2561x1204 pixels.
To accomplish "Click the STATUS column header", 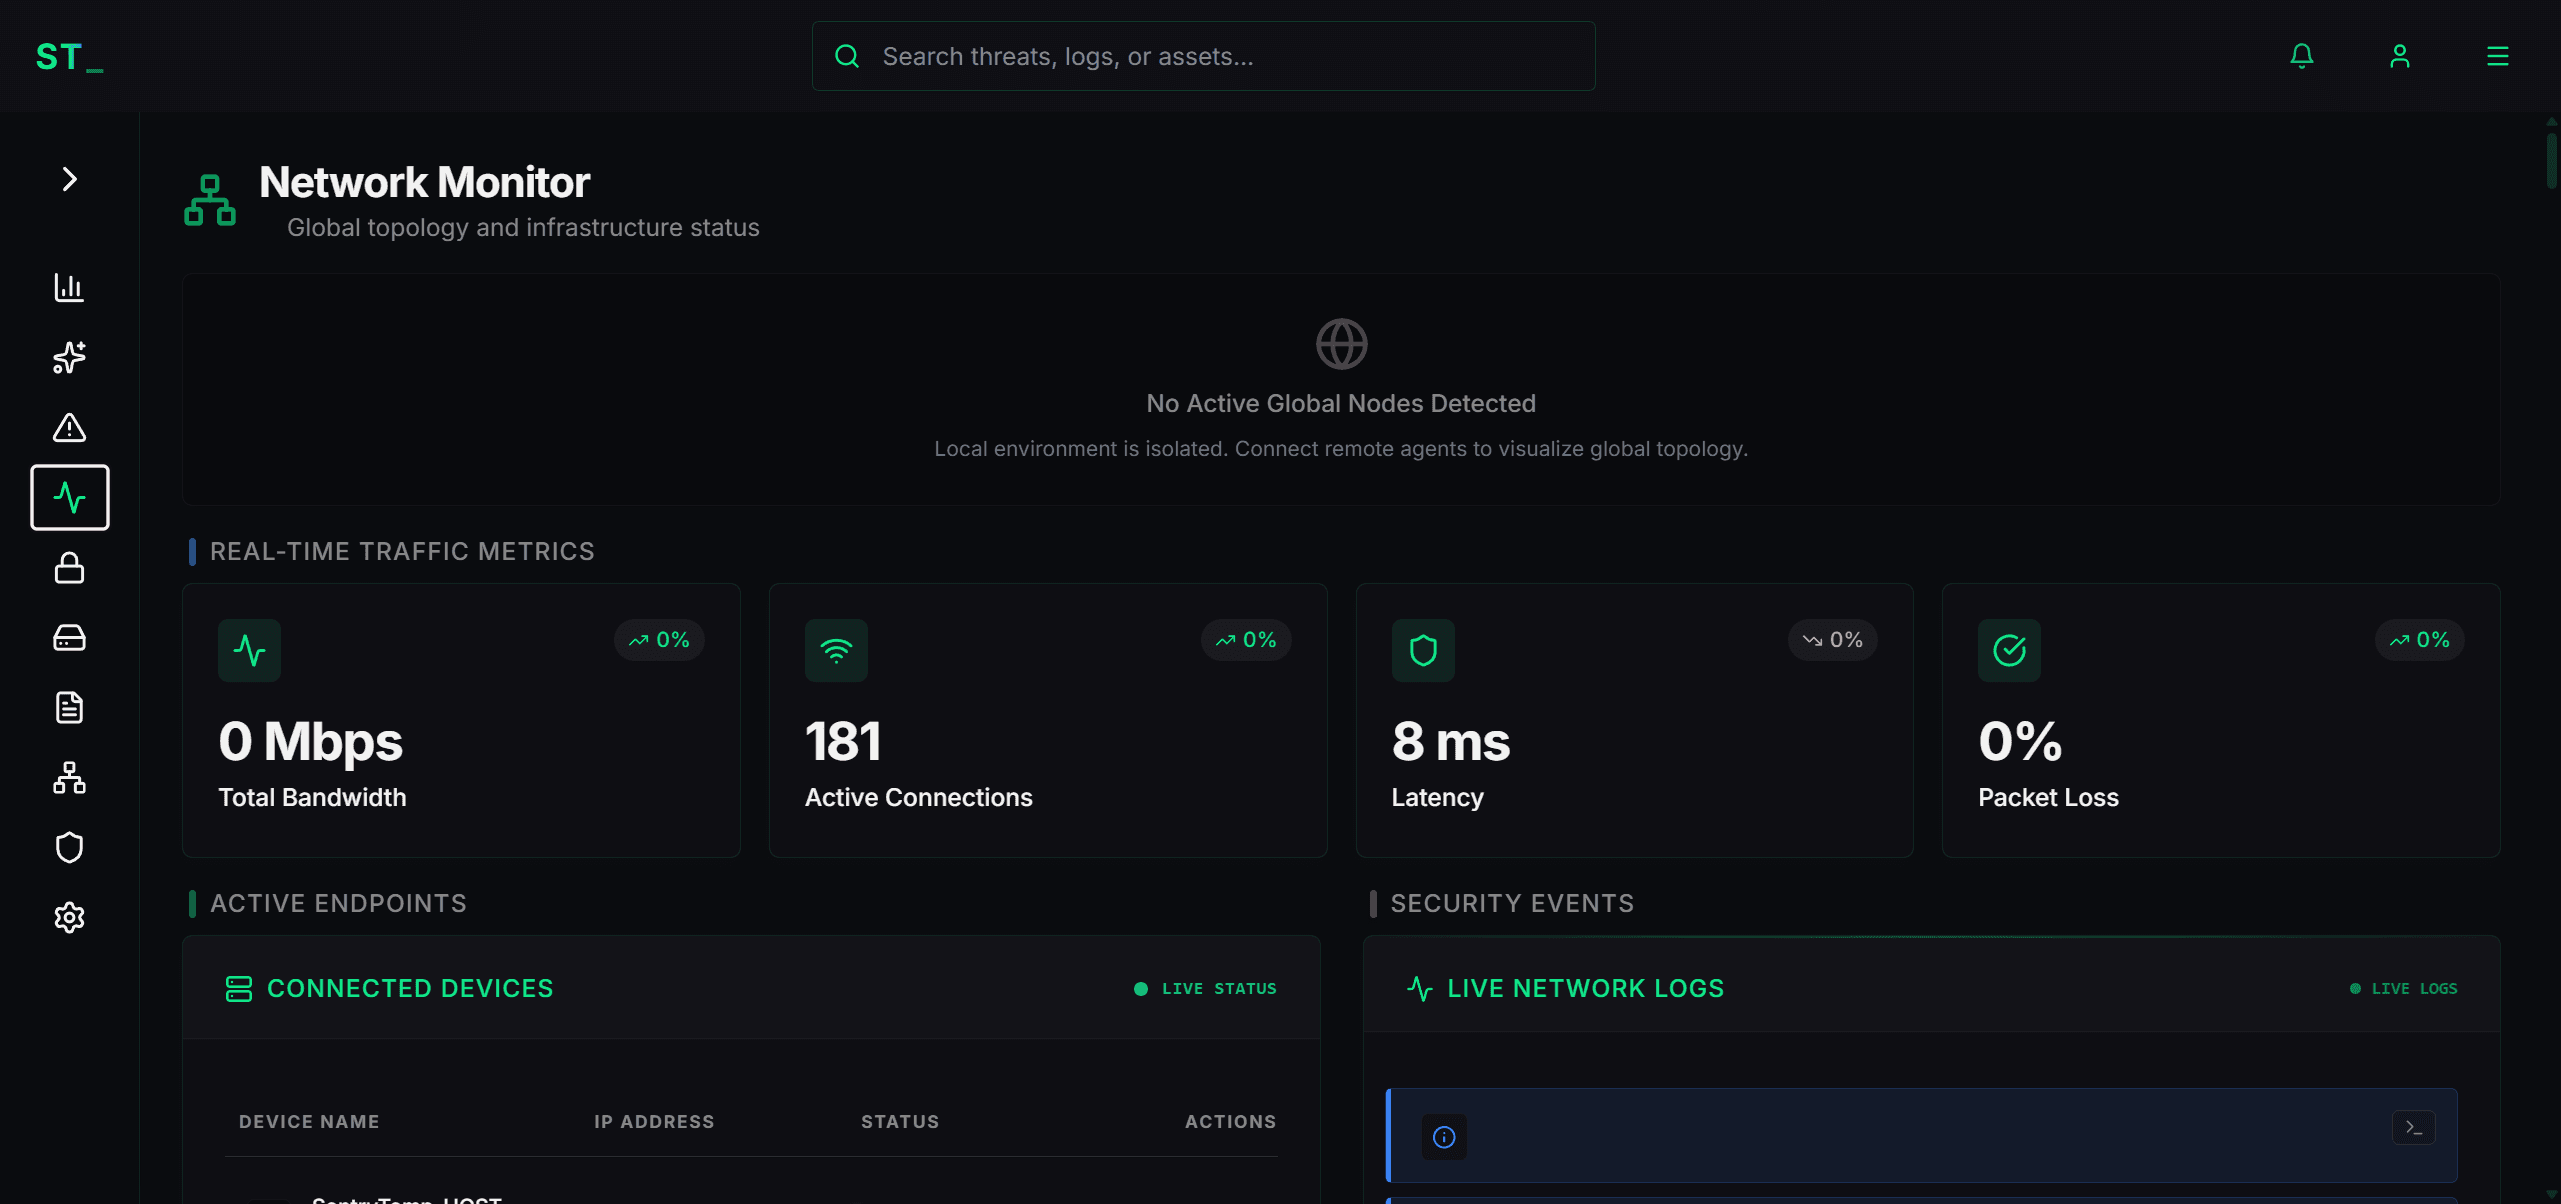I will (900, 1122).
